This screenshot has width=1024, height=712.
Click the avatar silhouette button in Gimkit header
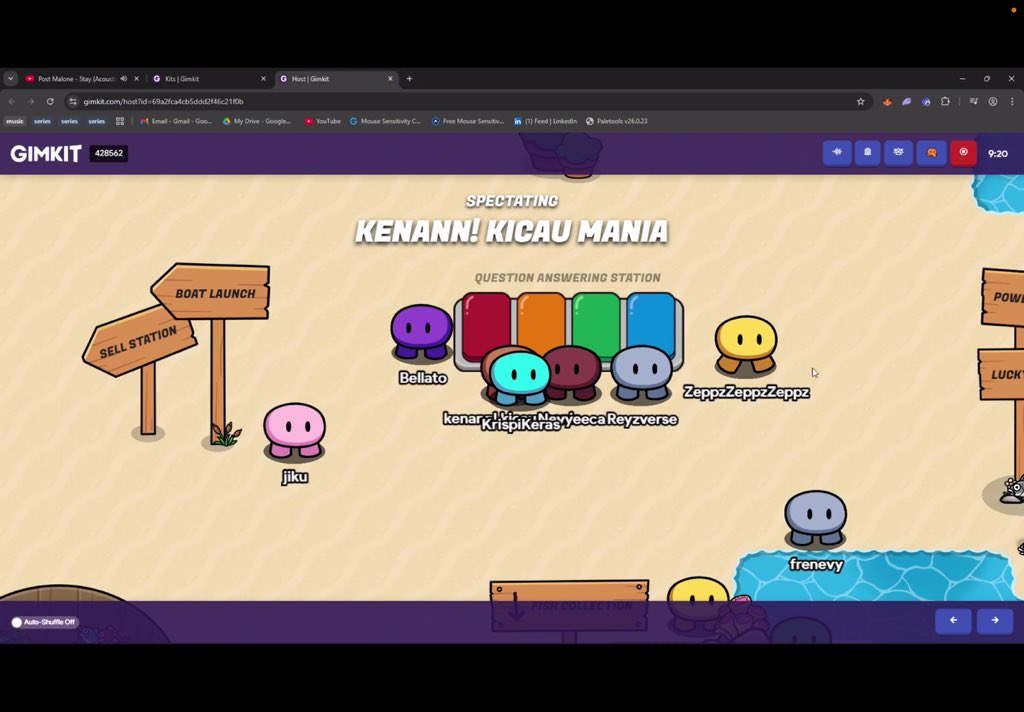click(x=867, y=152)
